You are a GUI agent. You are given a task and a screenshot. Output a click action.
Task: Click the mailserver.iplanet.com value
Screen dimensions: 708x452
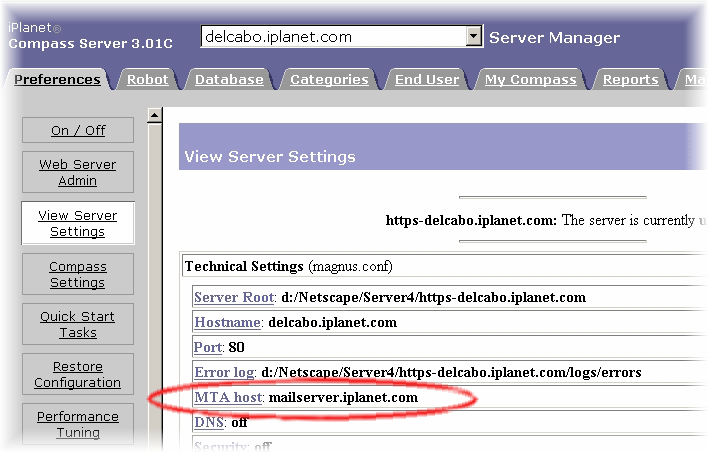tap(343, 397)
